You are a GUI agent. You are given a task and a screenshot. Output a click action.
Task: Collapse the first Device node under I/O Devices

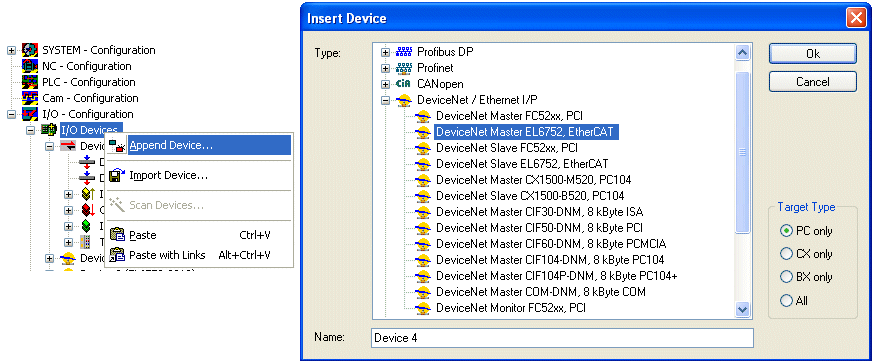(49, 146)
